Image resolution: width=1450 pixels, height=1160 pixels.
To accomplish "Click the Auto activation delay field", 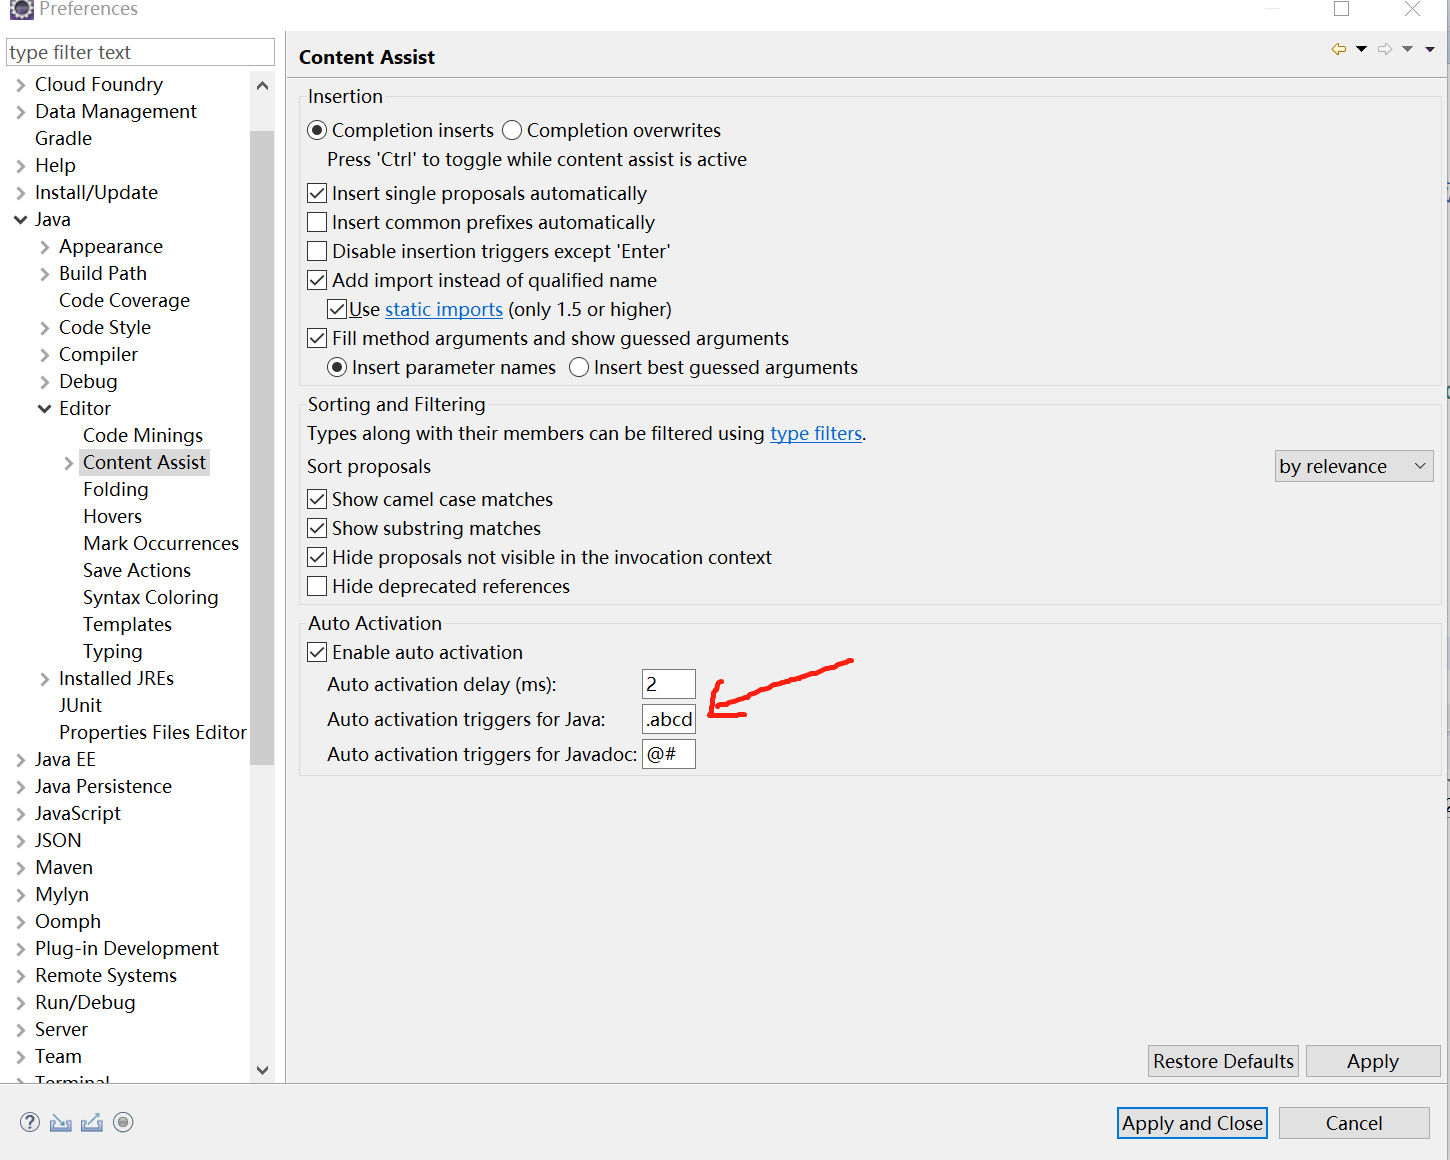I will tap(668, 684).
